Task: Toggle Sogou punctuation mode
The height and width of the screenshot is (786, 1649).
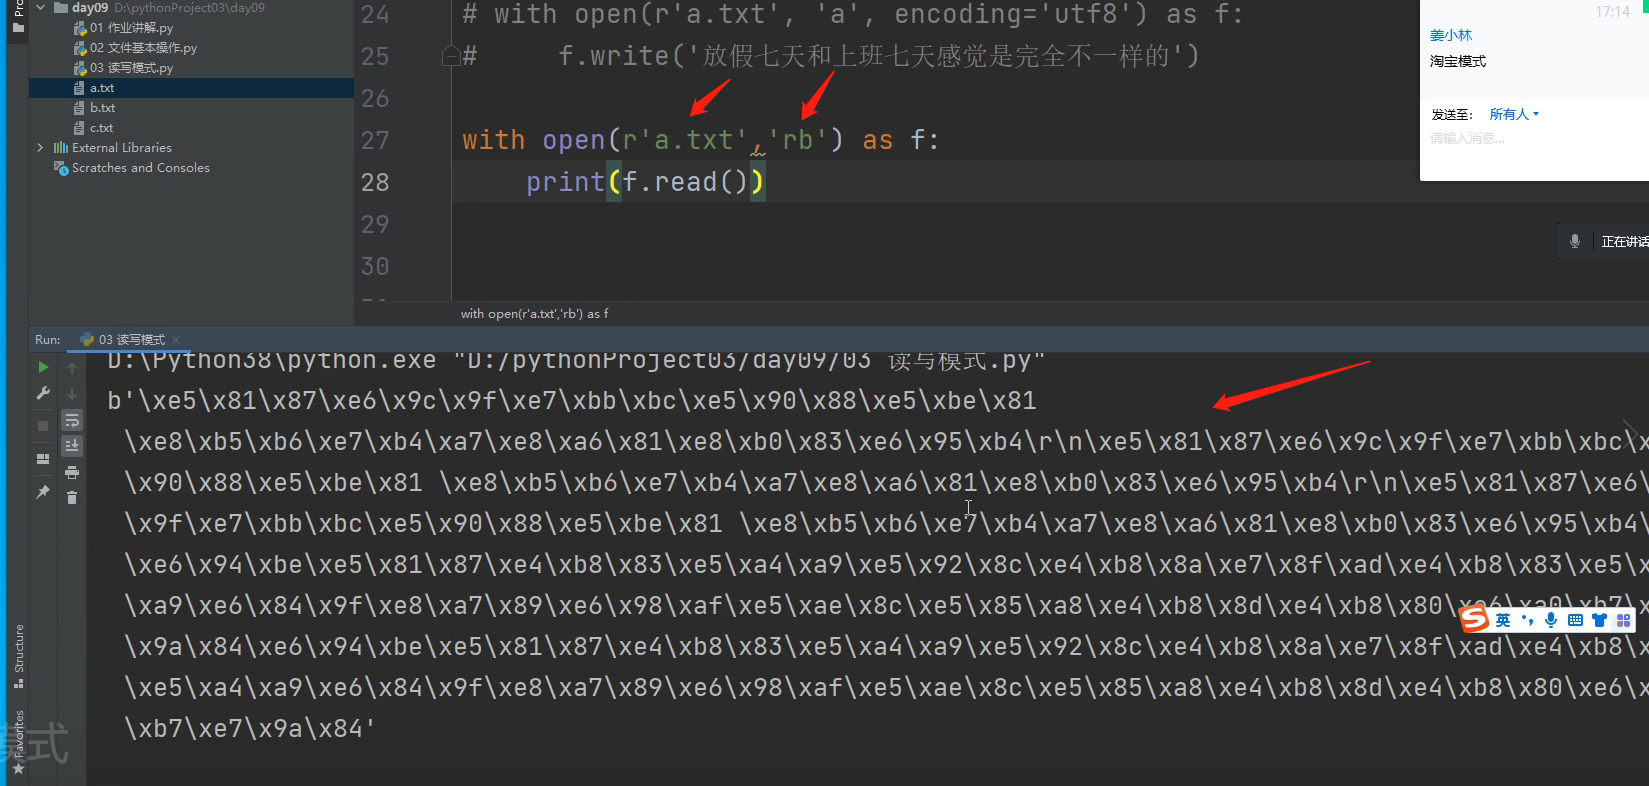Action: pyautogui.click(x=1527, y=620)
